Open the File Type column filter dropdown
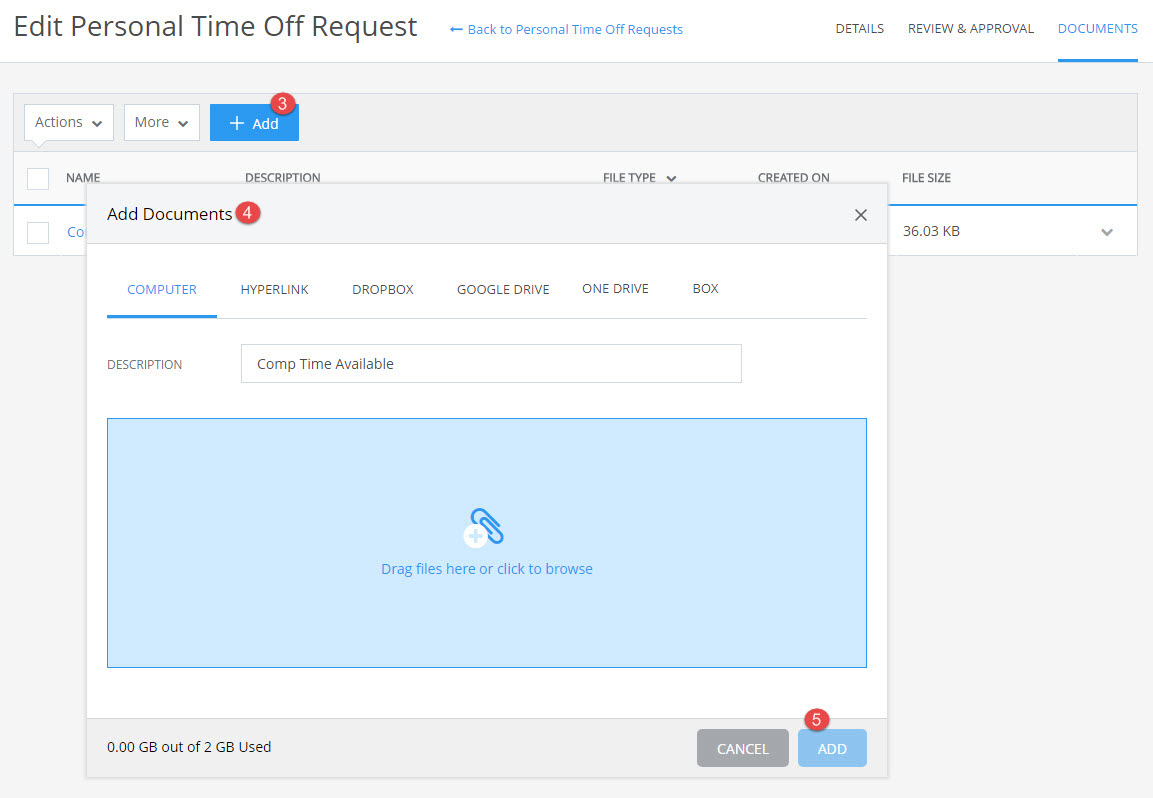This screenshot has width=1153, height=798. pyautogui.click(x=670, y=177)
